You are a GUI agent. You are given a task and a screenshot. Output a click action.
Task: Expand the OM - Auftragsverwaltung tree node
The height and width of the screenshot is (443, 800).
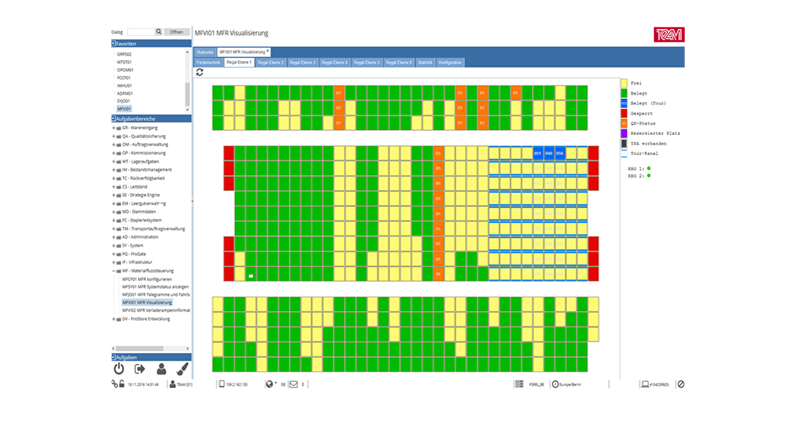coord(113,145)
